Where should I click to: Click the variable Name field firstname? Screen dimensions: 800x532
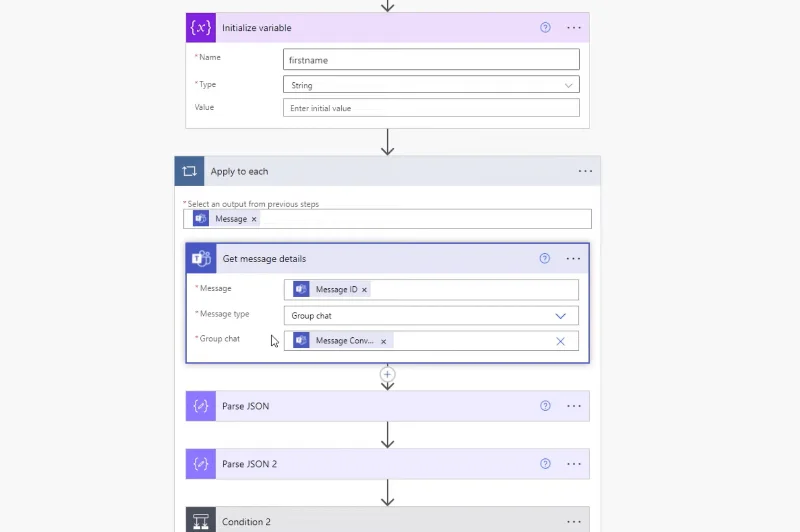coord(431,60)
